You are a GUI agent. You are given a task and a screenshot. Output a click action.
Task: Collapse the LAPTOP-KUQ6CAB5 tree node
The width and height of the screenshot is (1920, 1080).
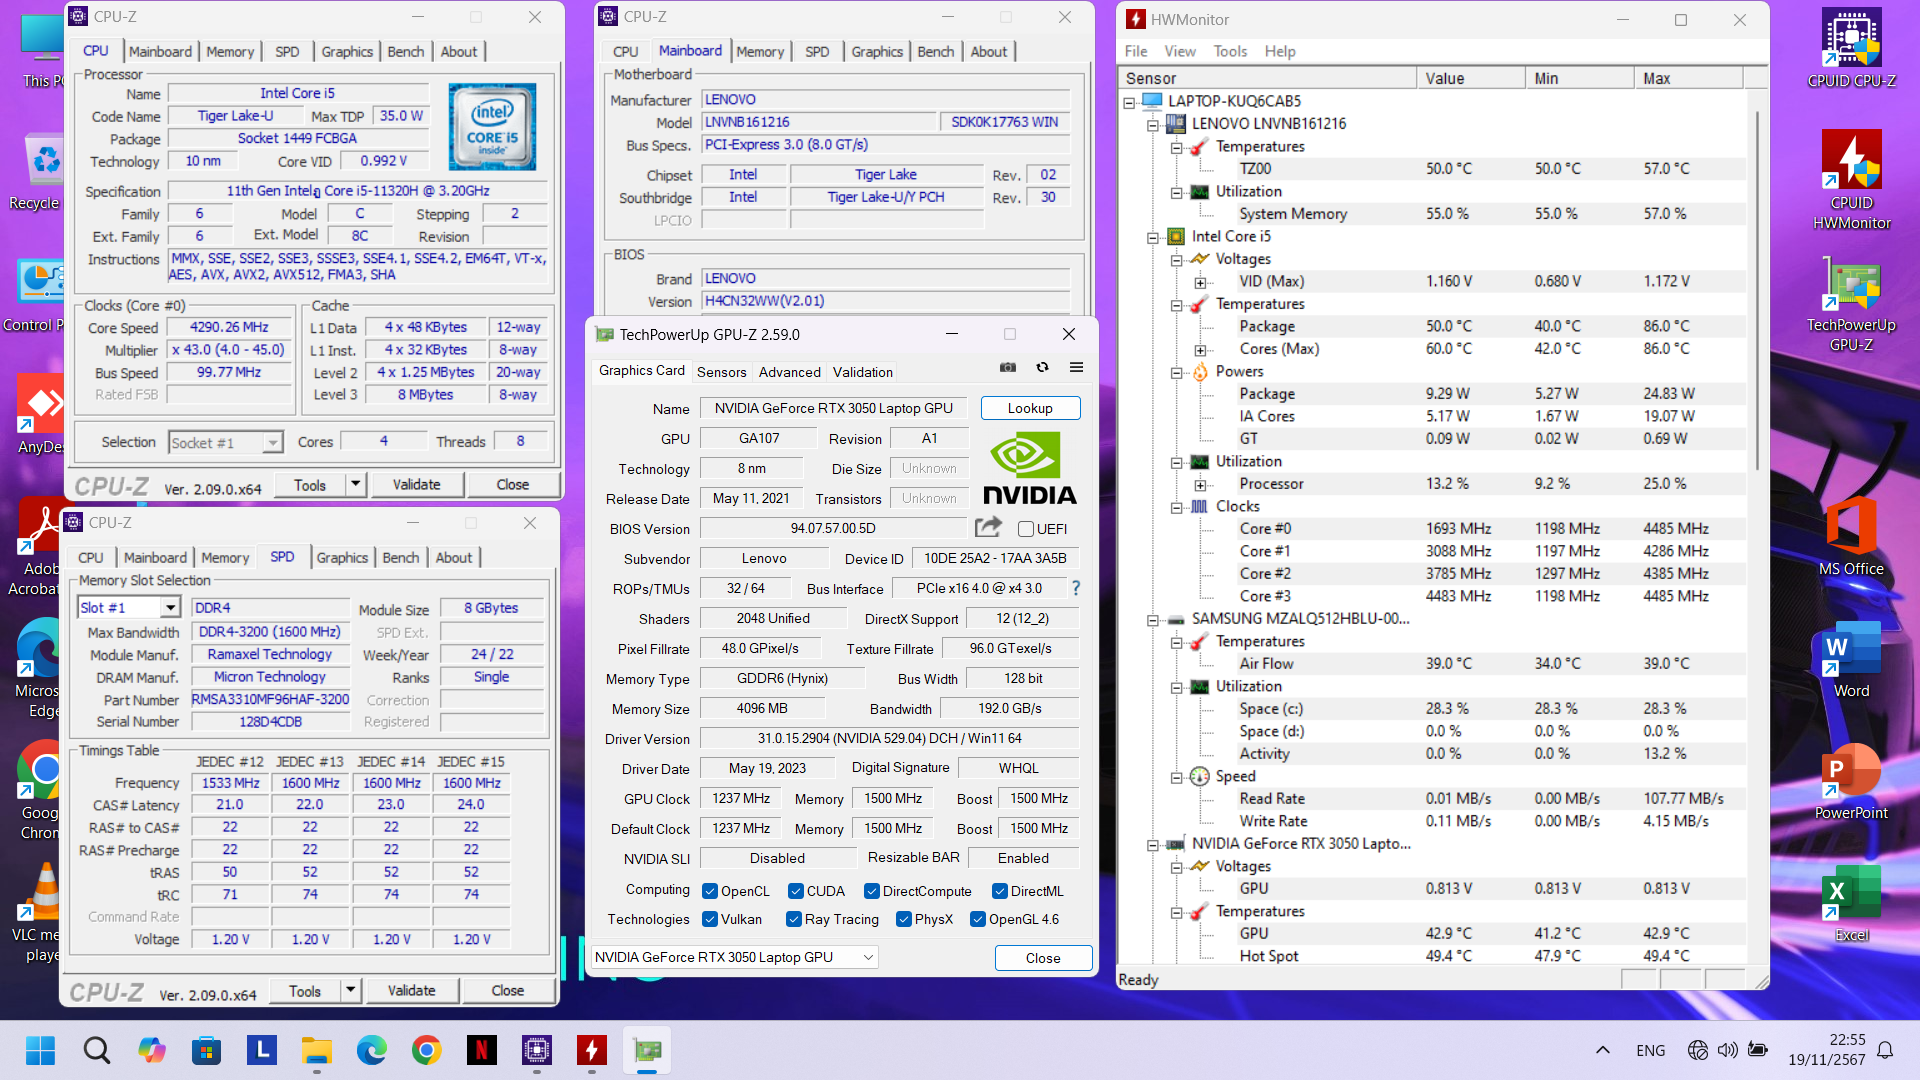tap(1130, 101)
